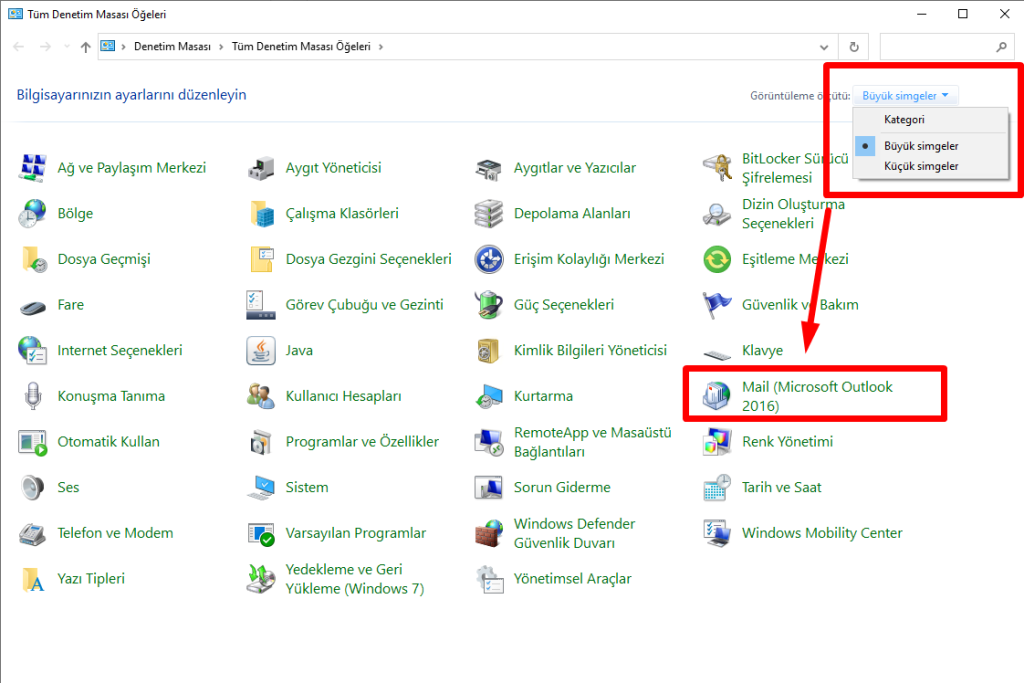Open the Java control panel icon
Viewport: 1024px width, 683px height.
(x=261, y=351)
